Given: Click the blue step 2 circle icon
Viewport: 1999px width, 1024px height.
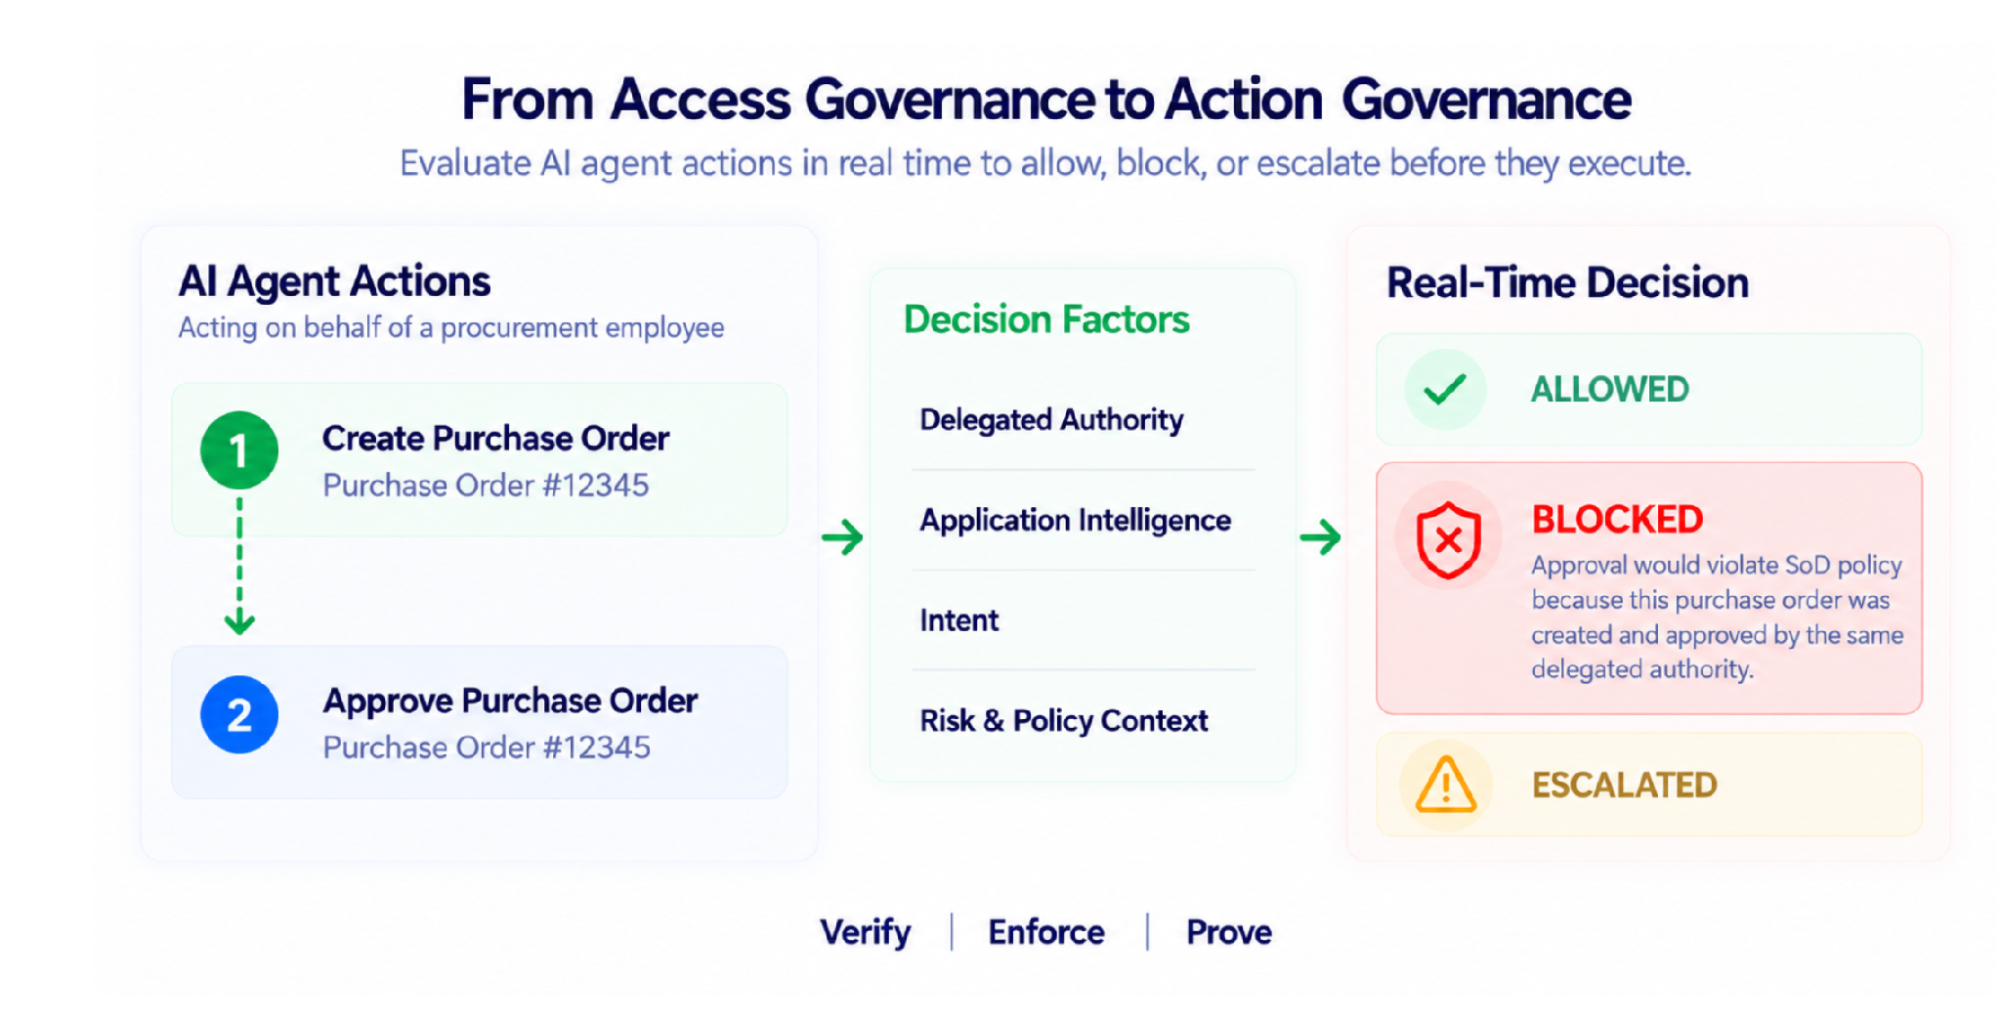Looking at the screenshot, I should [x=239, y=714].
